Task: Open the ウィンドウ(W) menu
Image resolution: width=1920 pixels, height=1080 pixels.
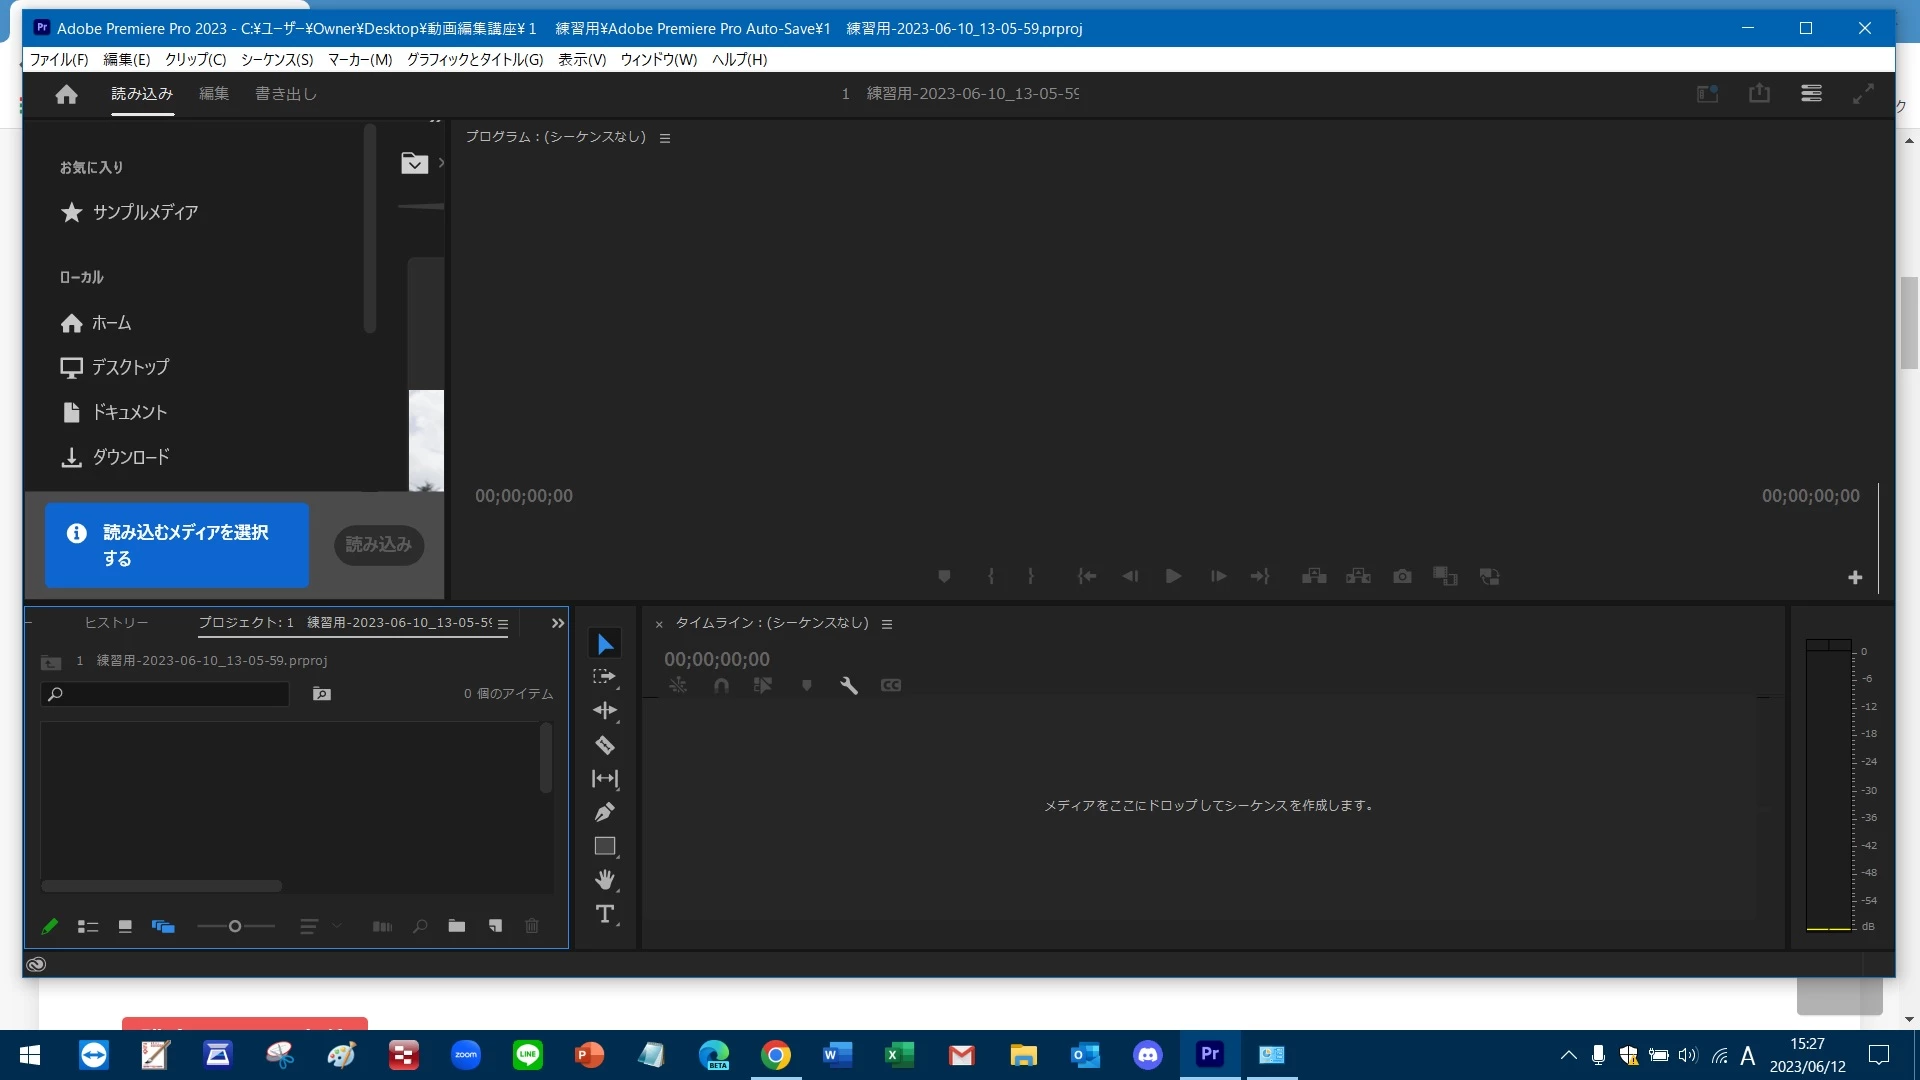Action: pos(659,59)
